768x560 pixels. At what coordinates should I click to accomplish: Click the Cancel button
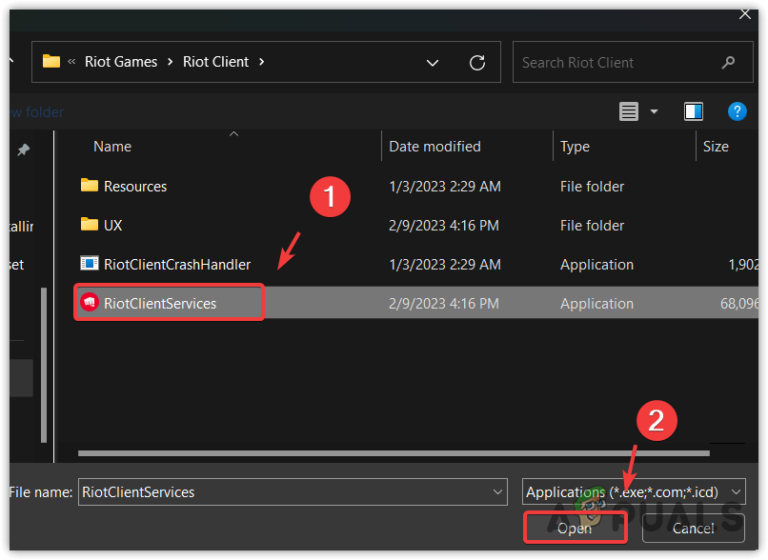click(693, 528)
